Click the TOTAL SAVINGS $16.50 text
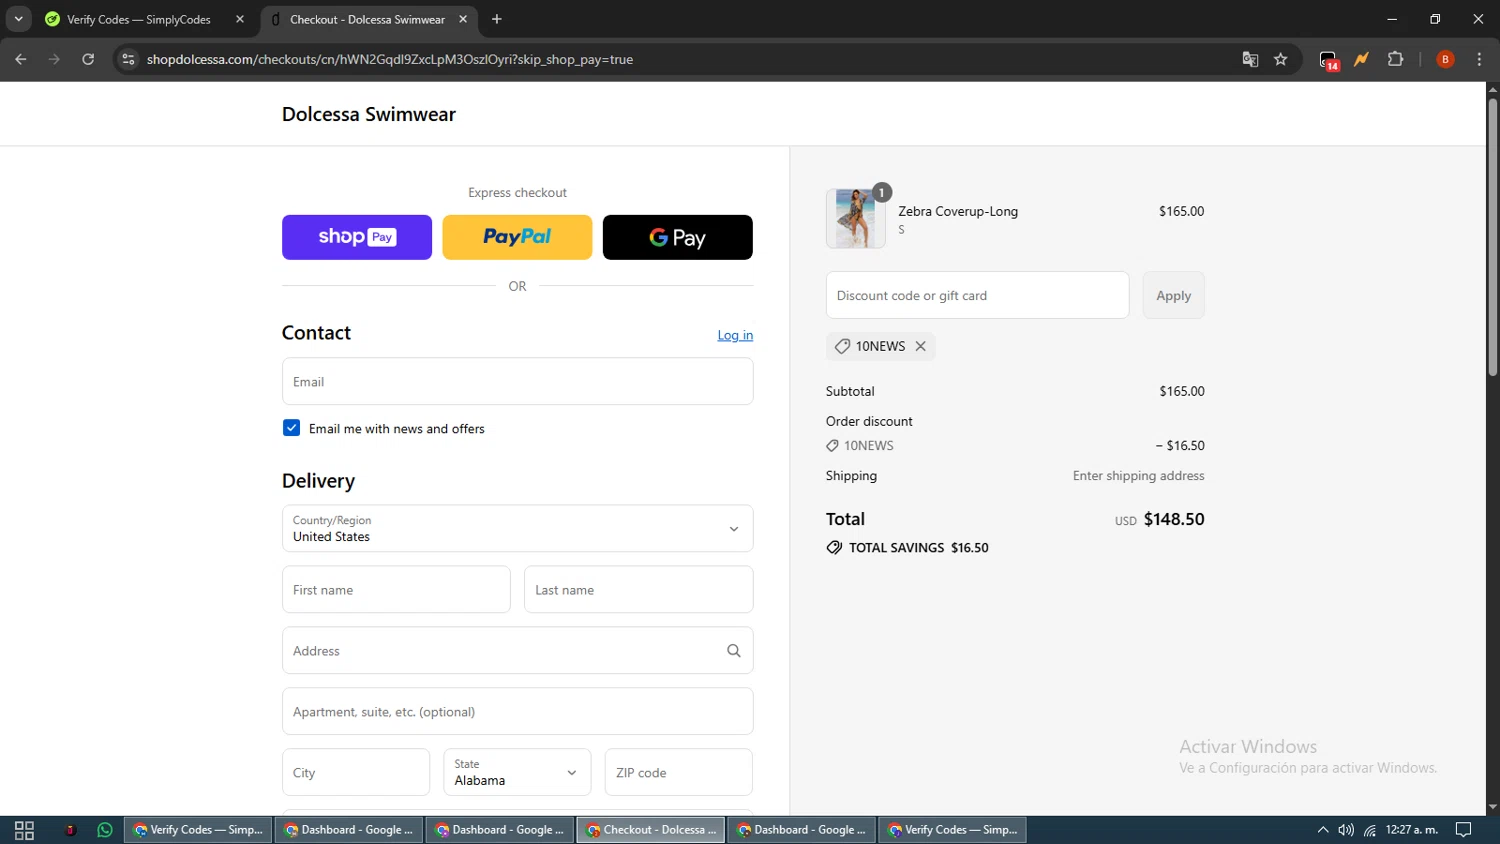This screenshot has width=1500, height=844. click(918, 548)
